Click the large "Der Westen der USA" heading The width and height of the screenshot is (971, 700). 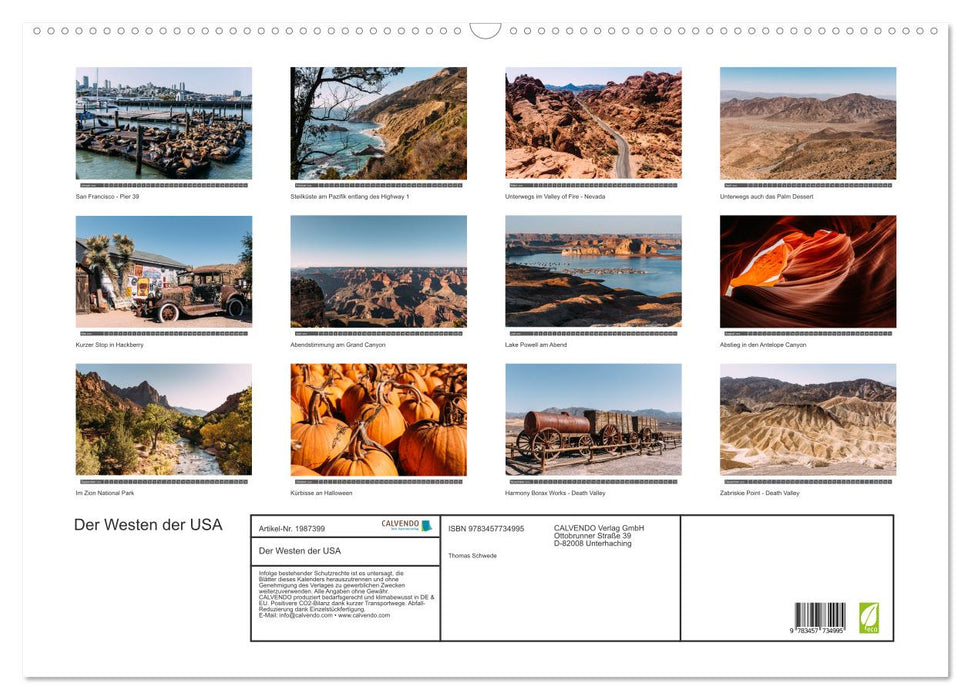tap(148, 525)
